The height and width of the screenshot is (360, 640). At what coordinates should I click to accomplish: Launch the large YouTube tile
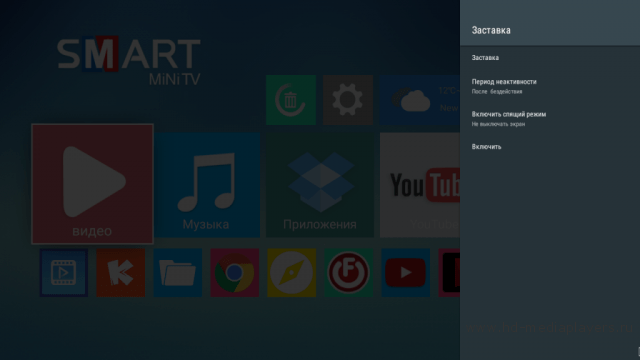coord(420,185)
